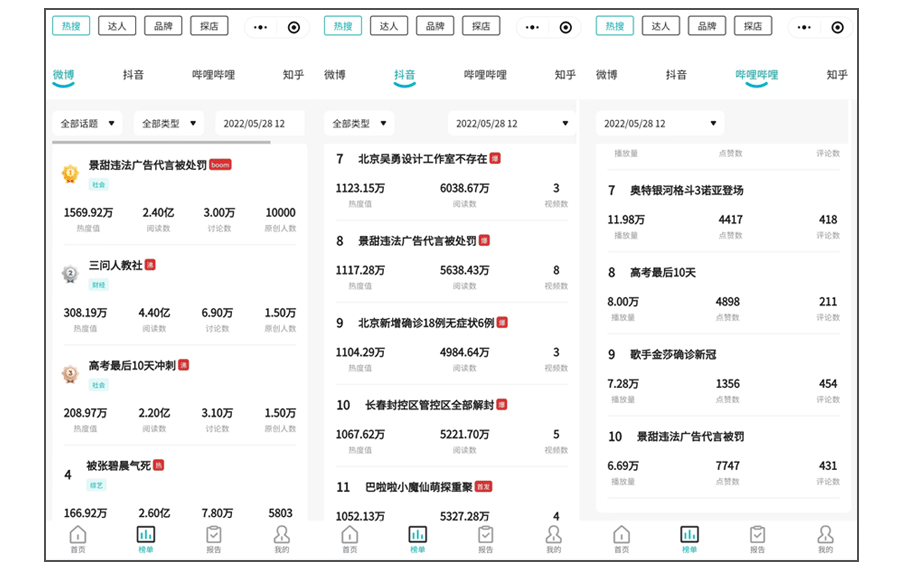Click 热搜 button on Bilibili screen
Screen dimensions: 900x573
pos(615,26)
